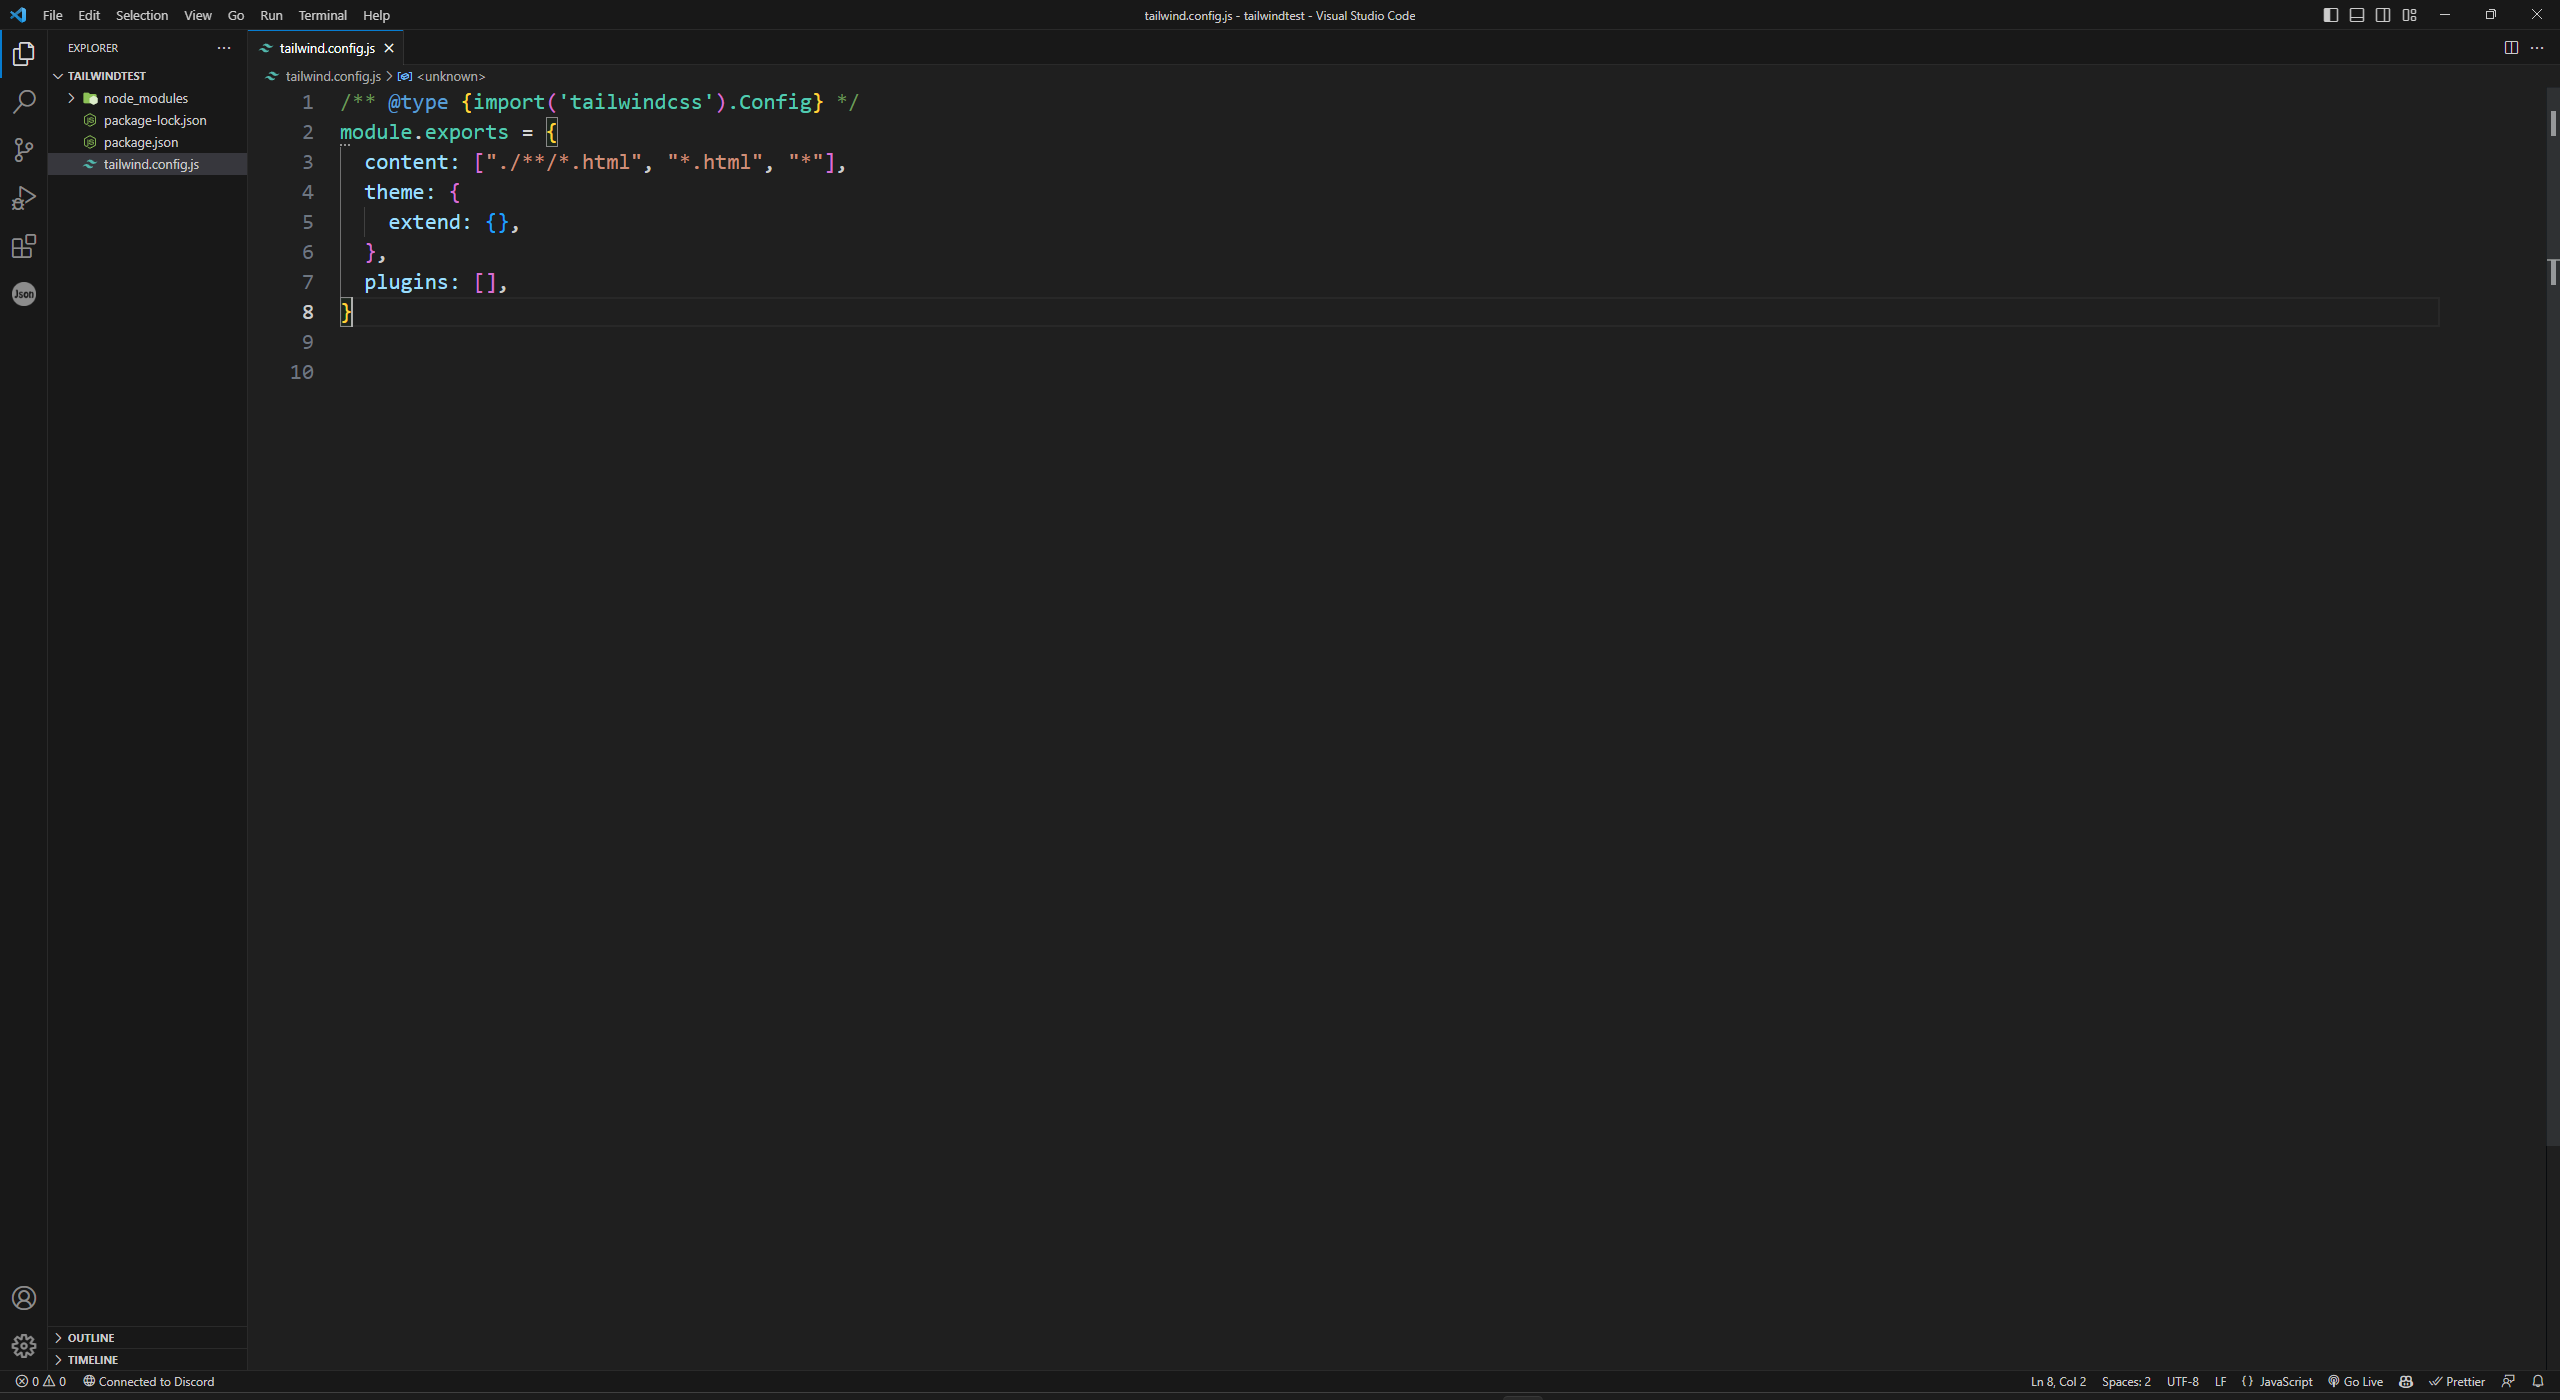Open the Extensions view

[23, 246]
